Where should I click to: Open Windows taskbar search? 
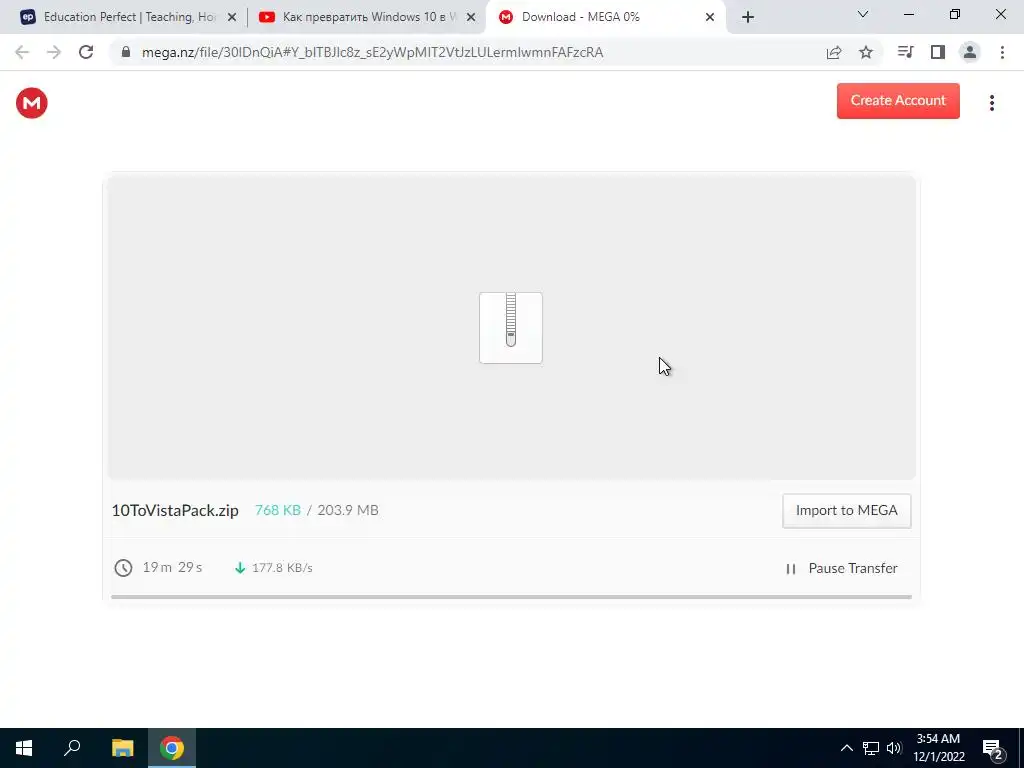pos(72,748)
